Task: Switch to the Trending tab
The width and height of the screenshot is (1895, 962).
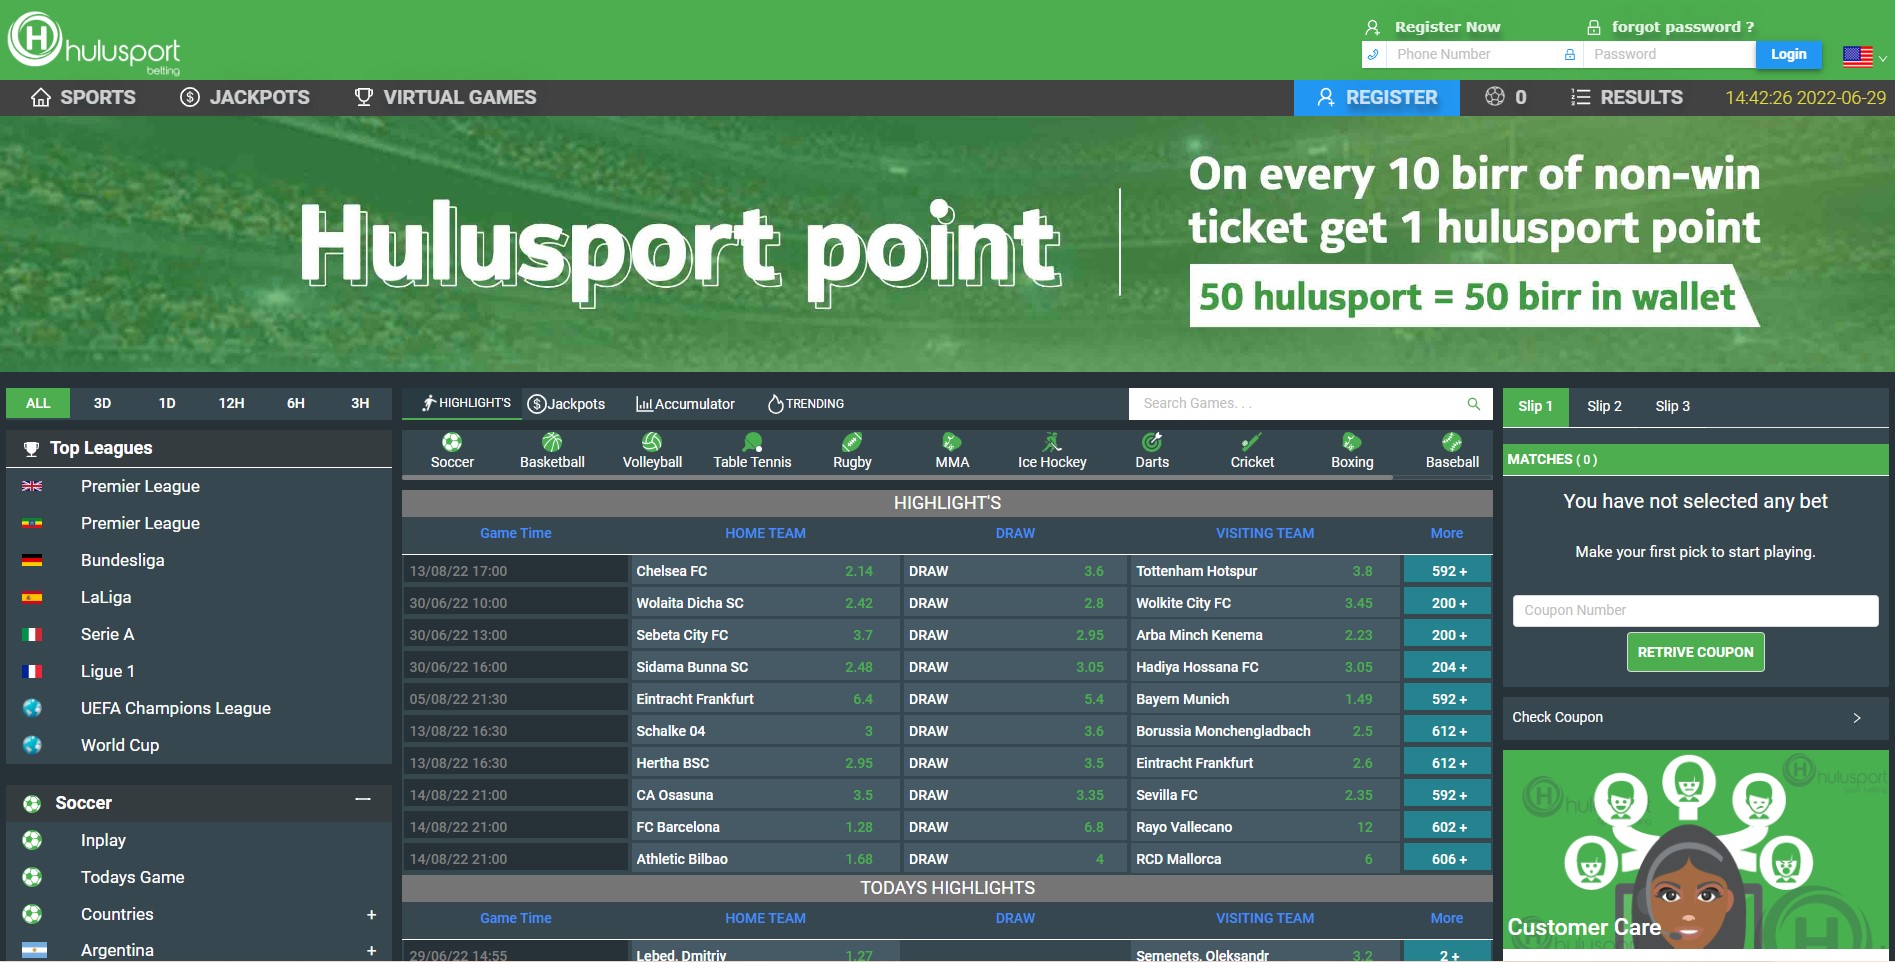Action: tap(806, 404)
